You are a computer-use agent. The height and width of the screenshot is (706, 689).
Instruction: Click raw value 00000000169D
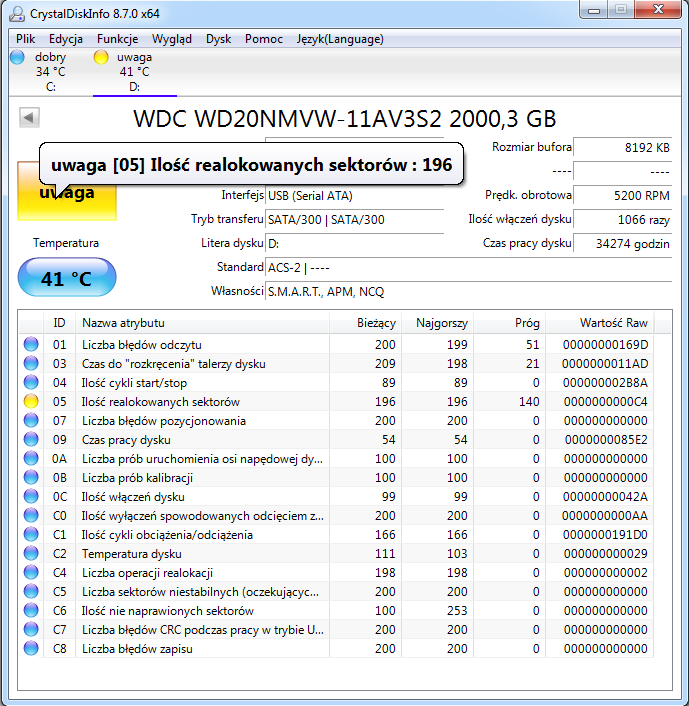click(605, 344)
